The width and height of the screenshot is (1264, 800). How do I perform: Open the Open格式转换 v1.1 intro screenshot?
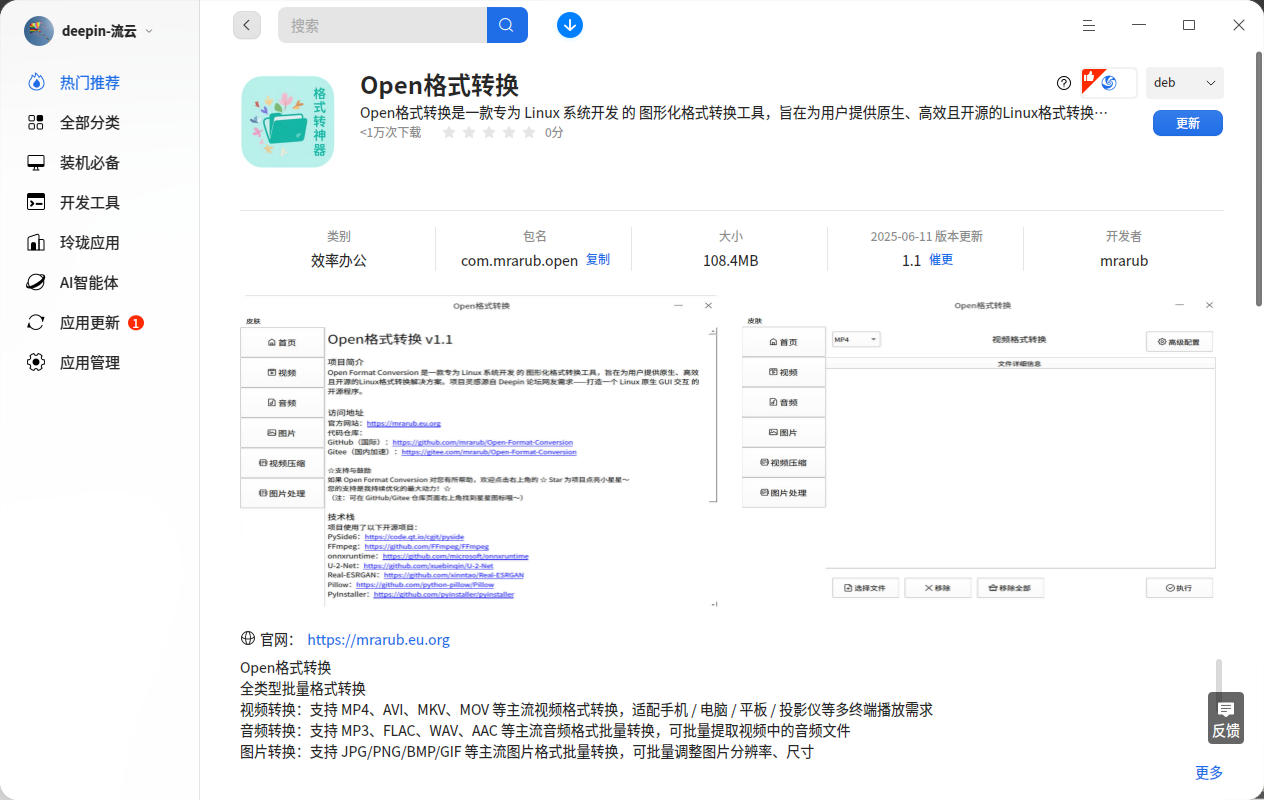point(480,451)
